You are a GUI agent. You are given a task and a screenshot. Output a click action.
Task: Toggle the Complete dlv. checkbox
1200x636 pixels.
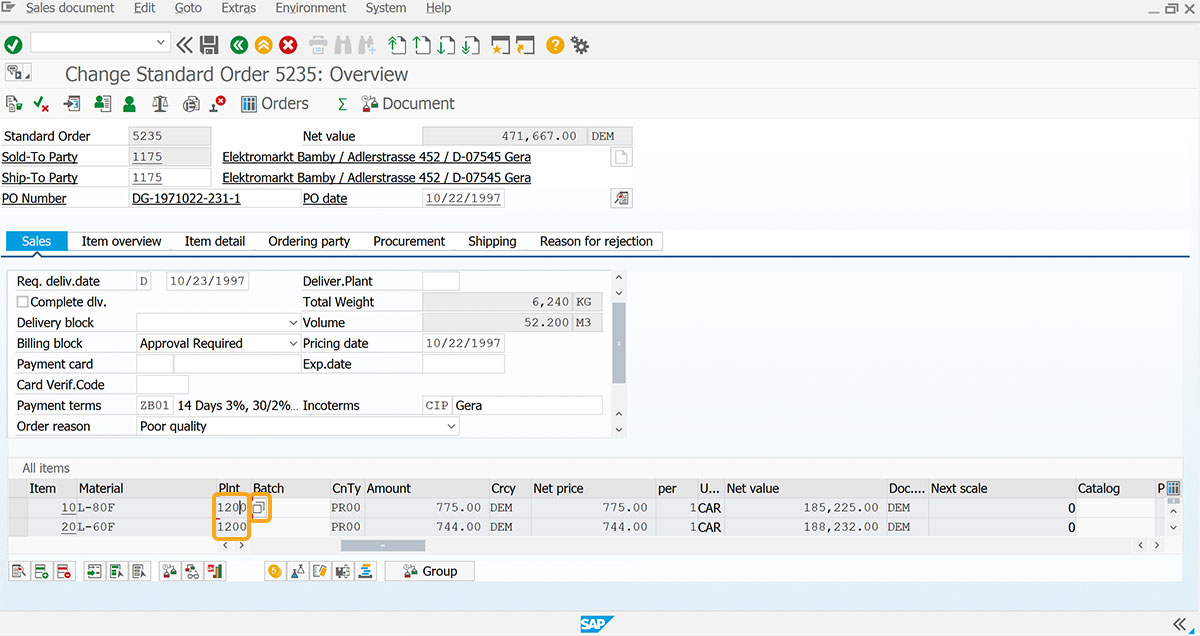tap(23, 302)
